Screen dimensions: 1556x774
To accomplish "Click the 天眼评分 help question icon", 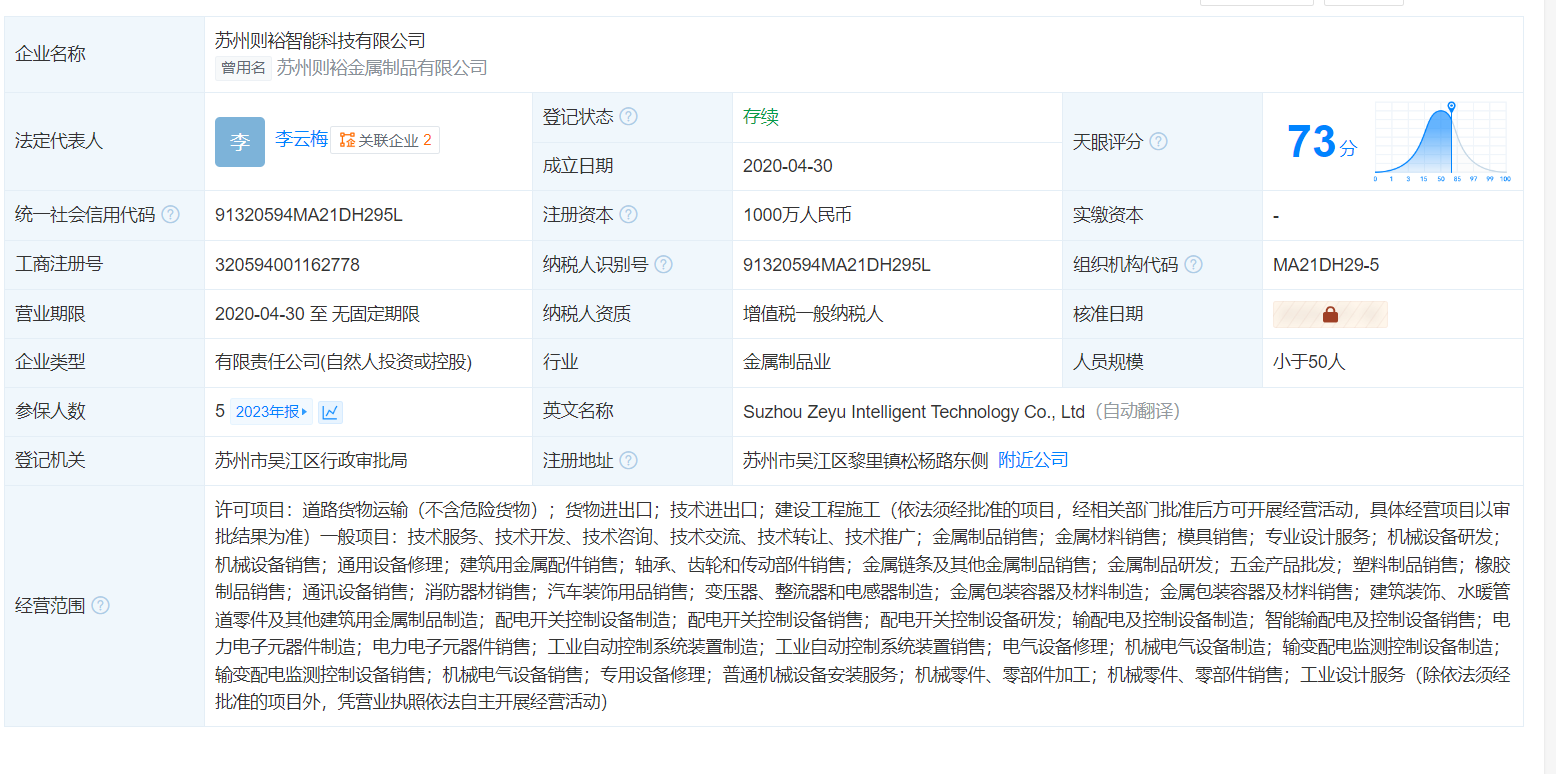I will [1158, 142].
